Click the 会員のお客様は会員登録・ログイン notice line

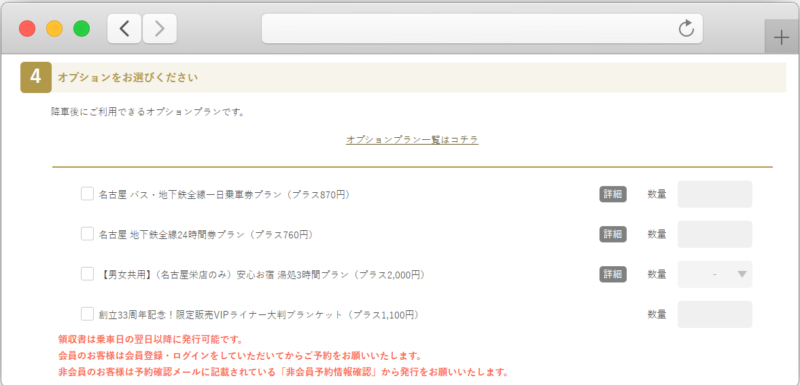(x=240, y=355)
